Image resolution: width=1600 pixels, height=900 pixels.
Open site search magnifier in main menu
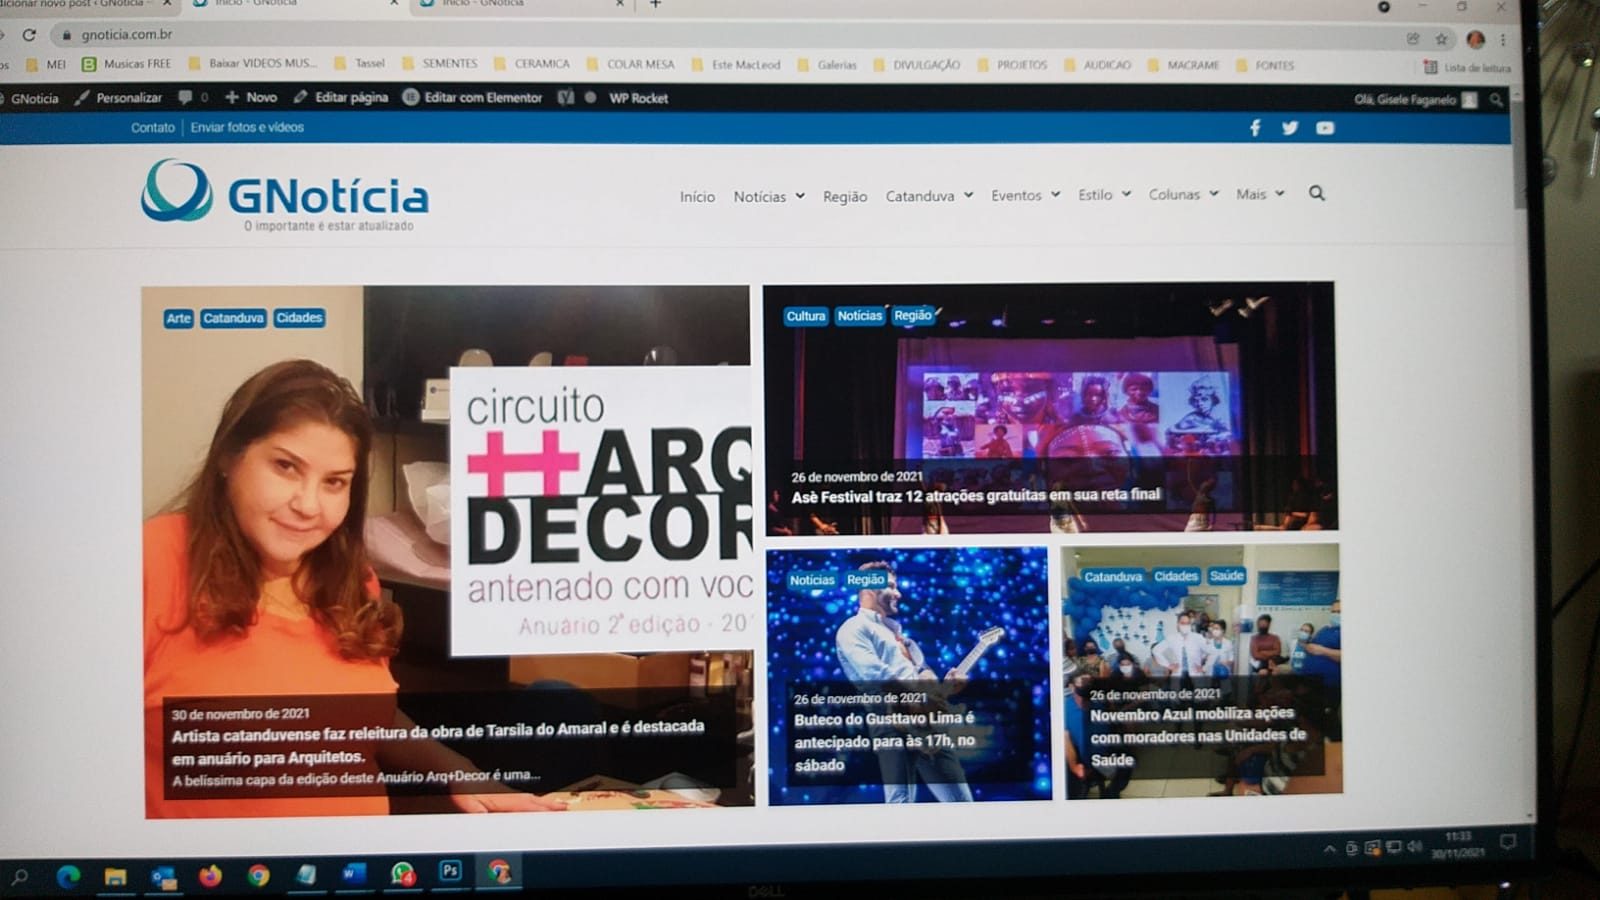click(1317, 193)
